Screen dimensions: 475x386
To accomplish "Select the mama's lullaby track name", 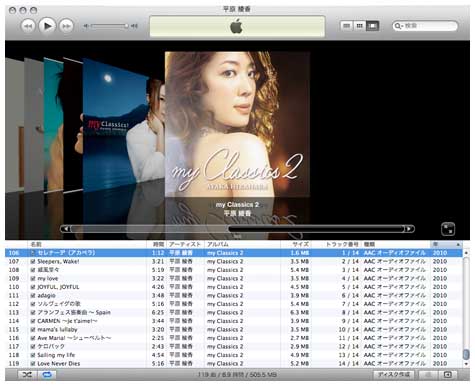I will (57, 329).
